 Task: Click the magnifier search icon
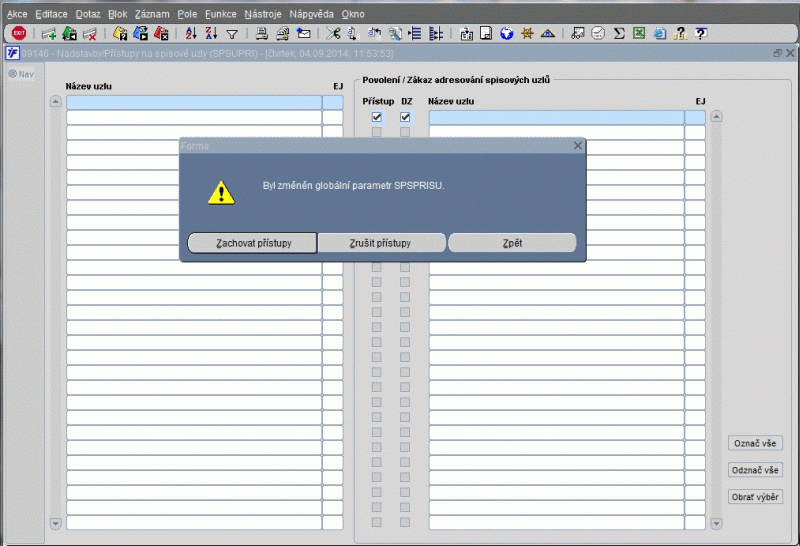[394, 34]
